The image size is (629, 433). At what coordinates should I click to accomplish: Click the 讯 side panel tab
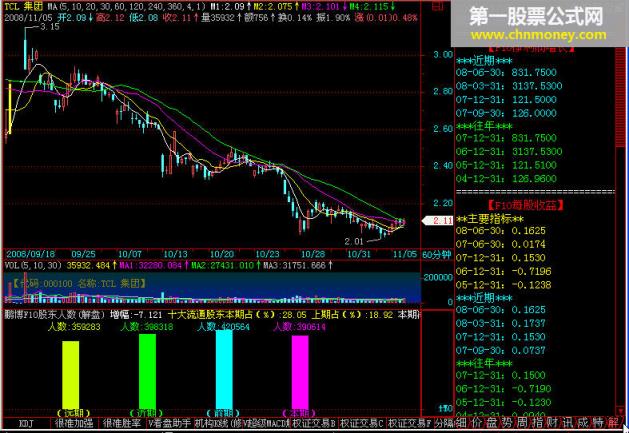click(x=568, y=422)
